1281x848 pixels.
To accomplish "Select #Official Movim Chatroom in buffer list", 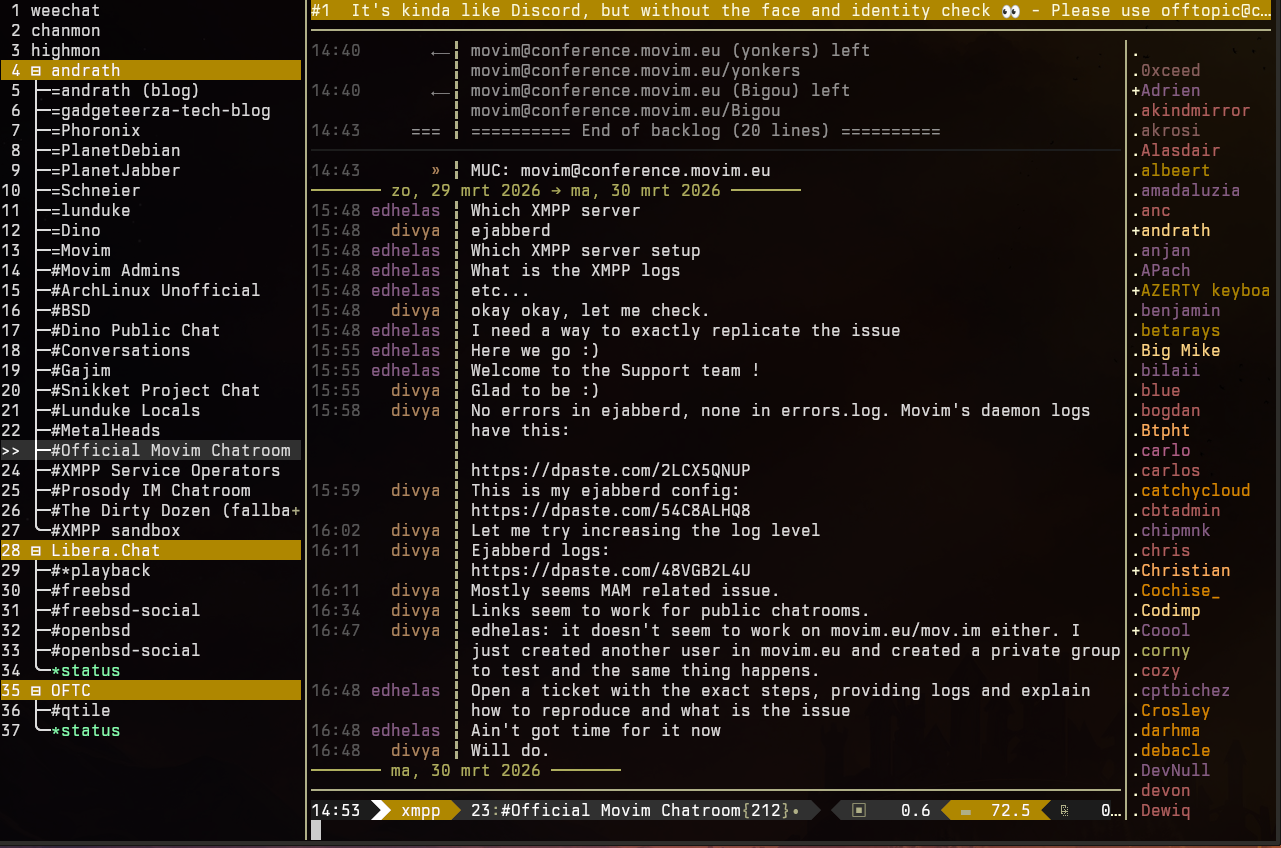I will pyautogui.click(x=150, y=450).
